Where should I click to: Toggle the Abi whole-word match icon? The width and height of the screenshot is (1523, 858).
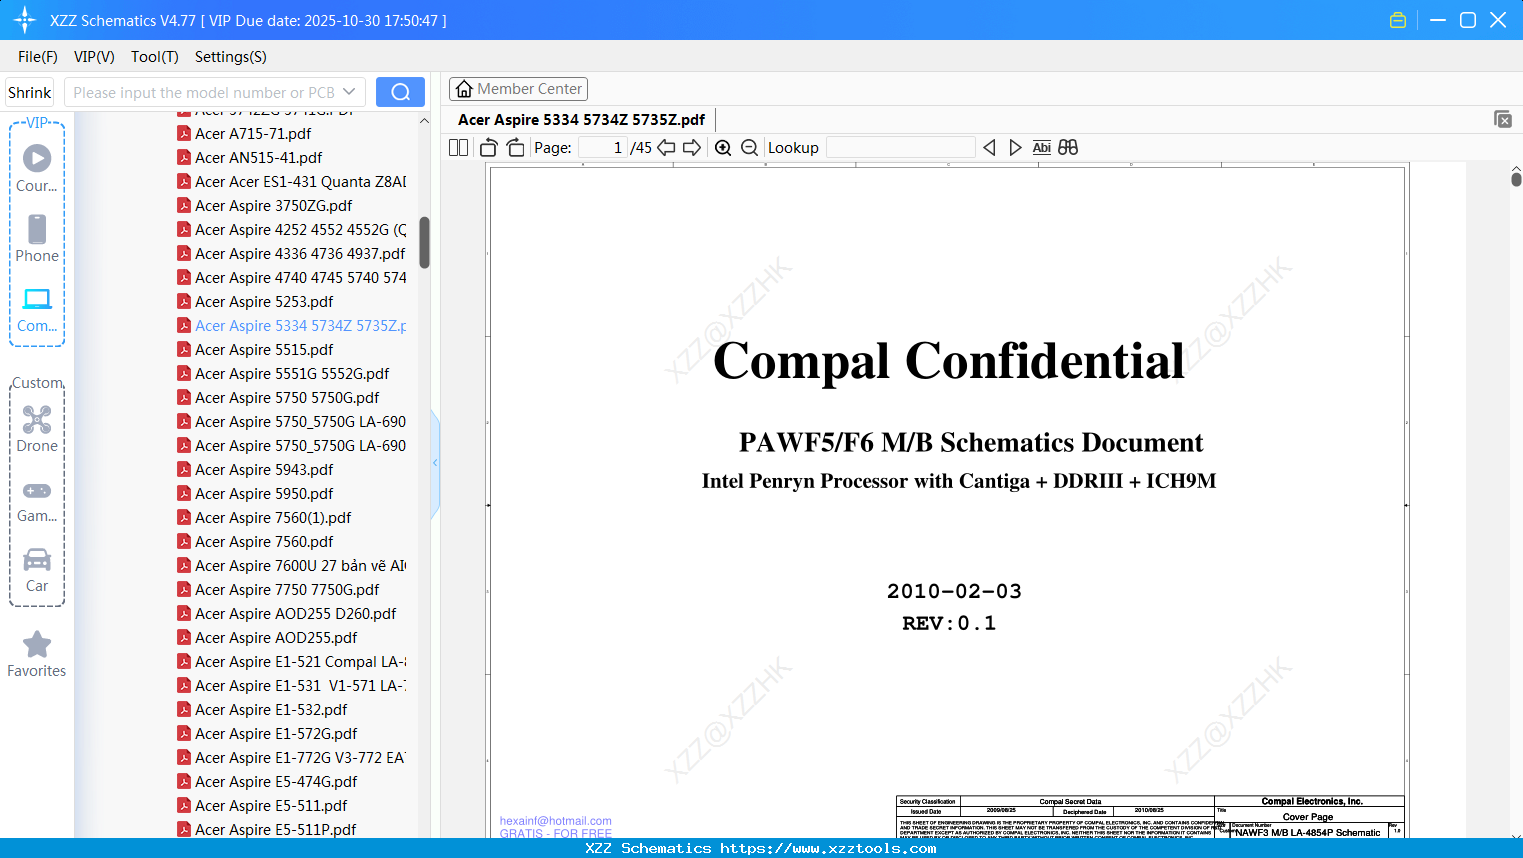tap(1041, 148)
